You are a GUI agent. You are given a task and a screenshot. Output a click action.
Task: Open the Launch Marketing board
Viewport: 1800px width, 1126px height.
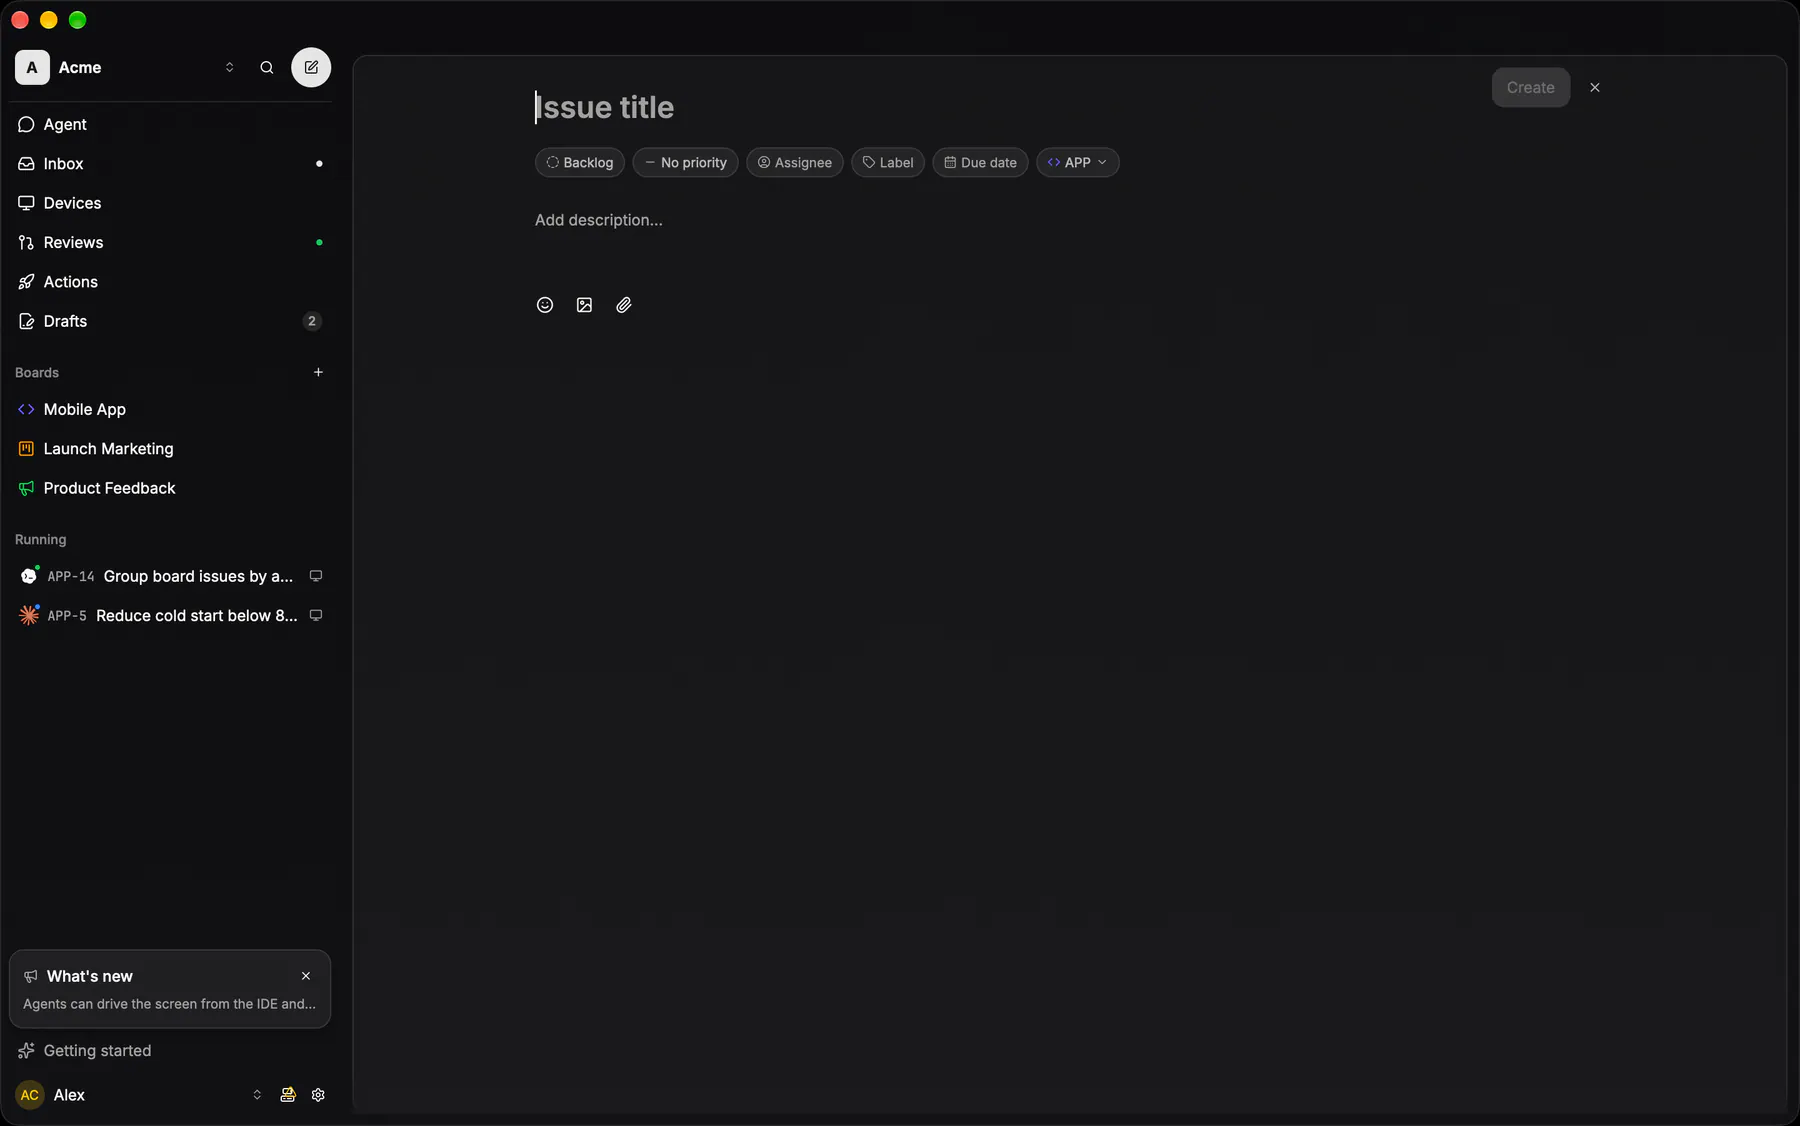(x=170, y=449)
